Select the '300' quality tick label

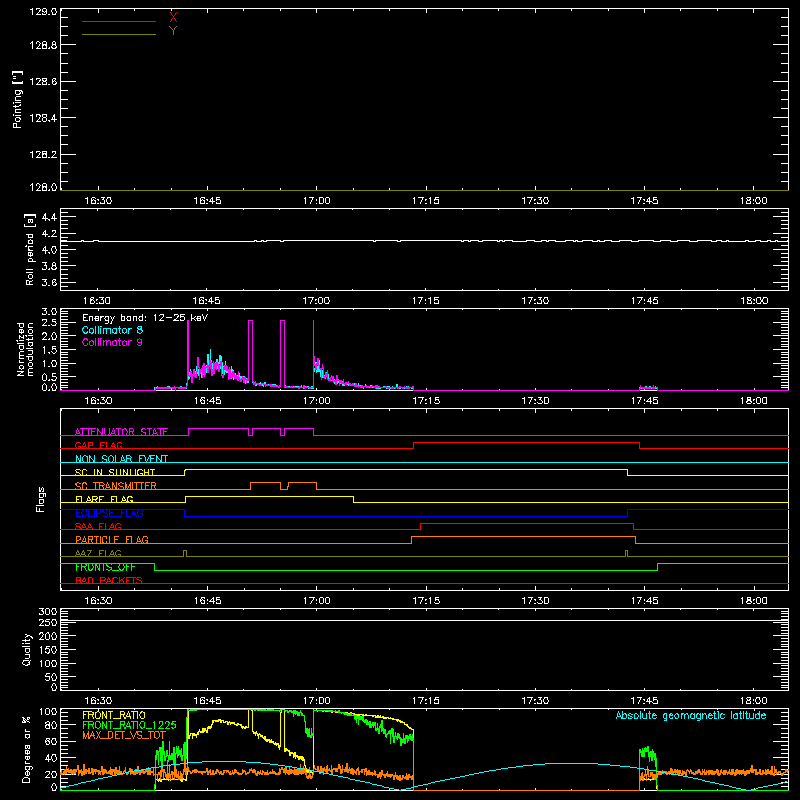pos(47,612)
